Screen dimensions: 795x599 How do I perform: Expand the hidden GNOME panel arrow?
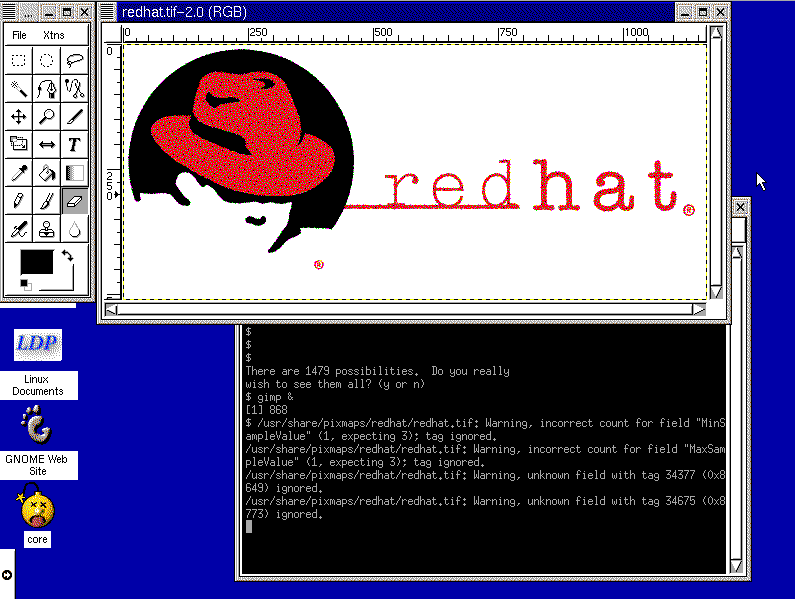tap(7, 574)
